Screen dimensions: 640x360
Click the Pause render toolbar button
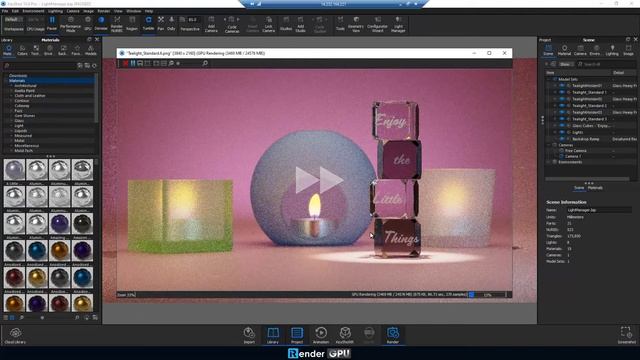[x=52, y=23]
